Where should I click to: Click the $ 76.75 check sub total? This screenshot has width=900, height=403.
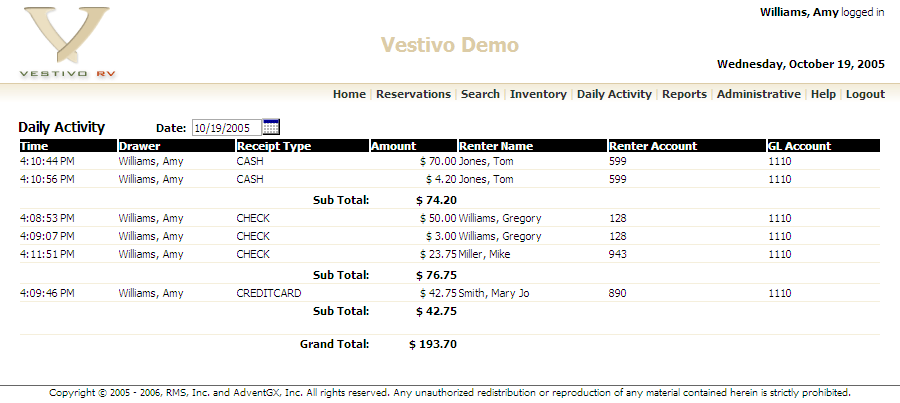point(437,275)
